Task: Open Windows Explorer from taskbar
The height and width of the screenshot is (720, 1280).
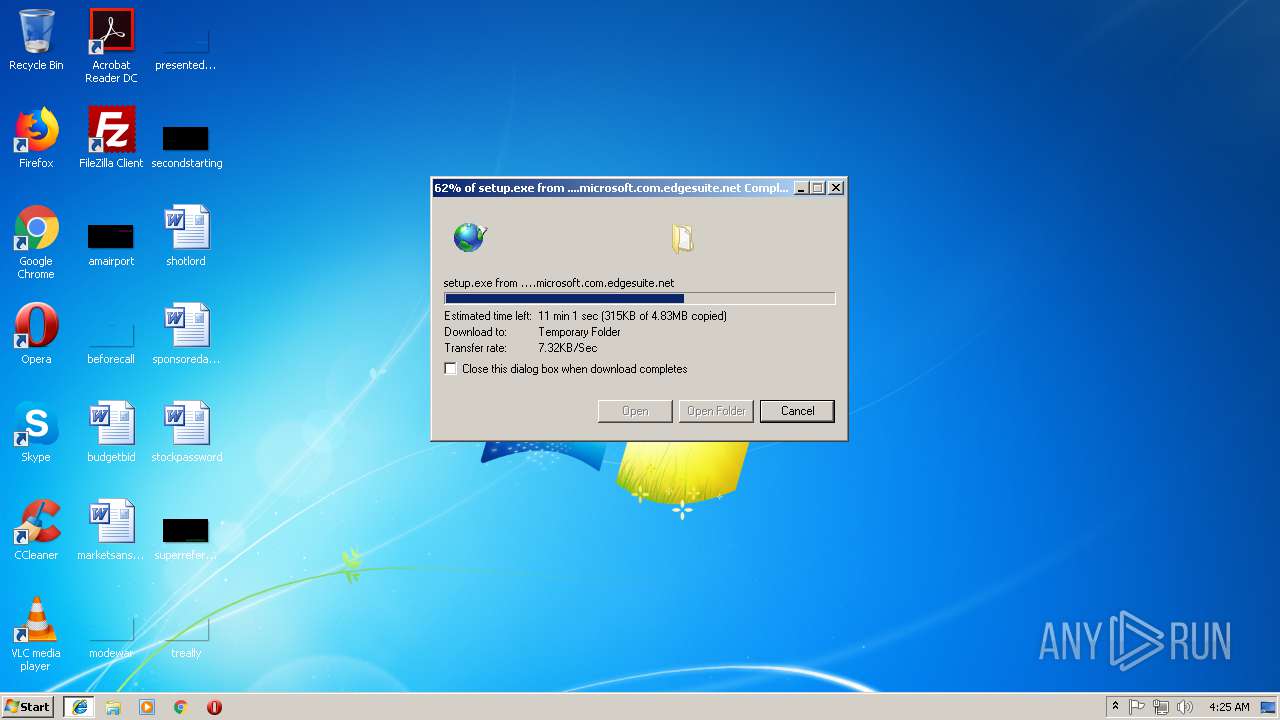Action: click(113, 707)
